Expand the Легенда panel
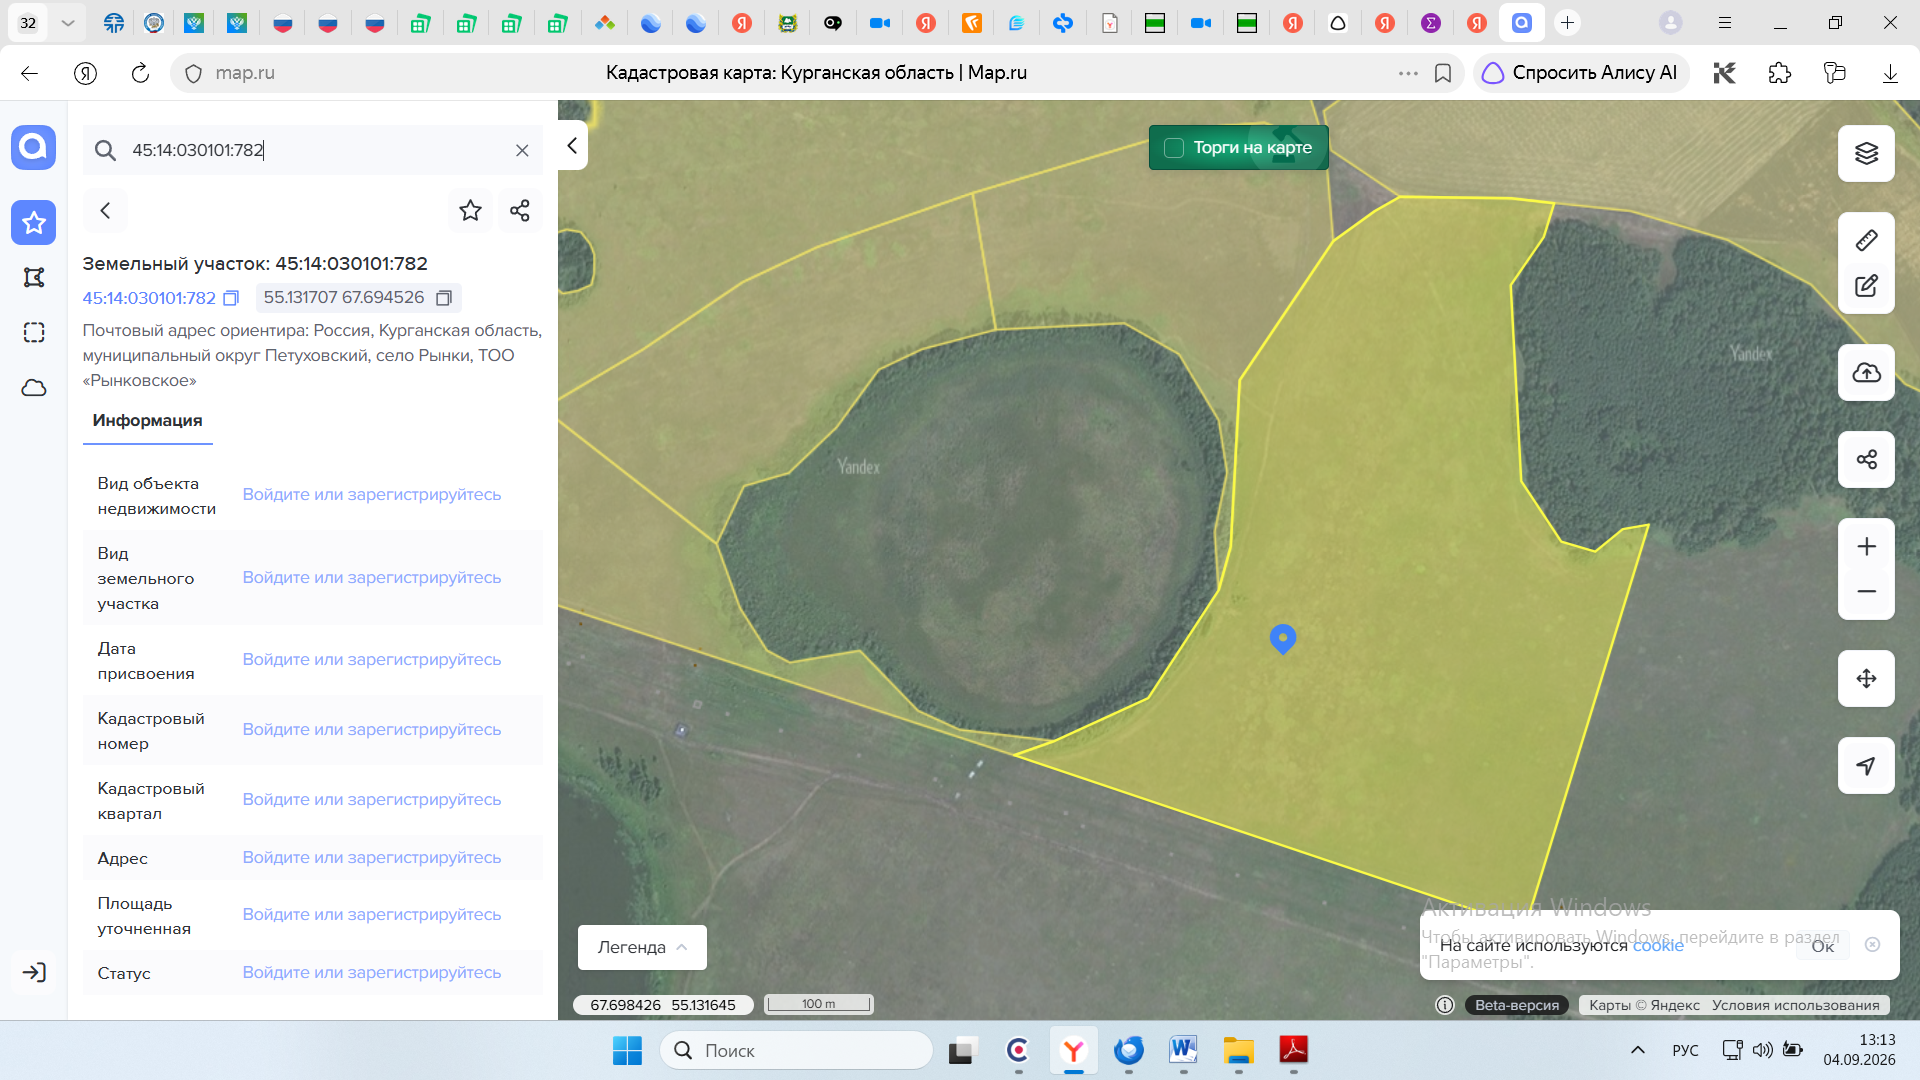The image size is (1920, 1080). click(x=642, y=947)
